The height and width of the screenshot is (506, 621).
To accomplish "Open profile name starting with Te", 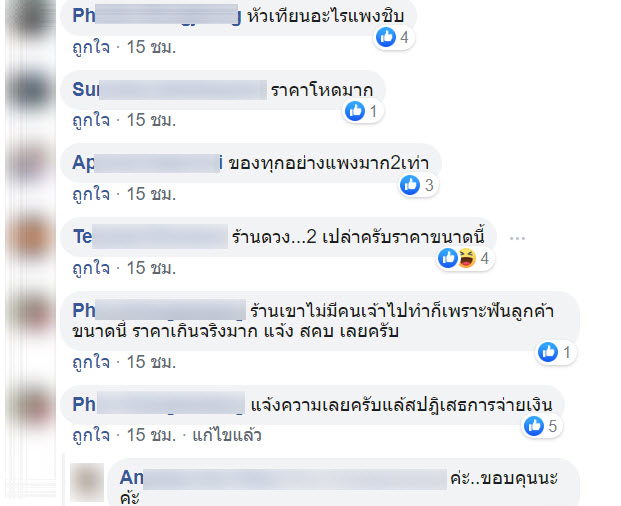I will coord(150,237).
